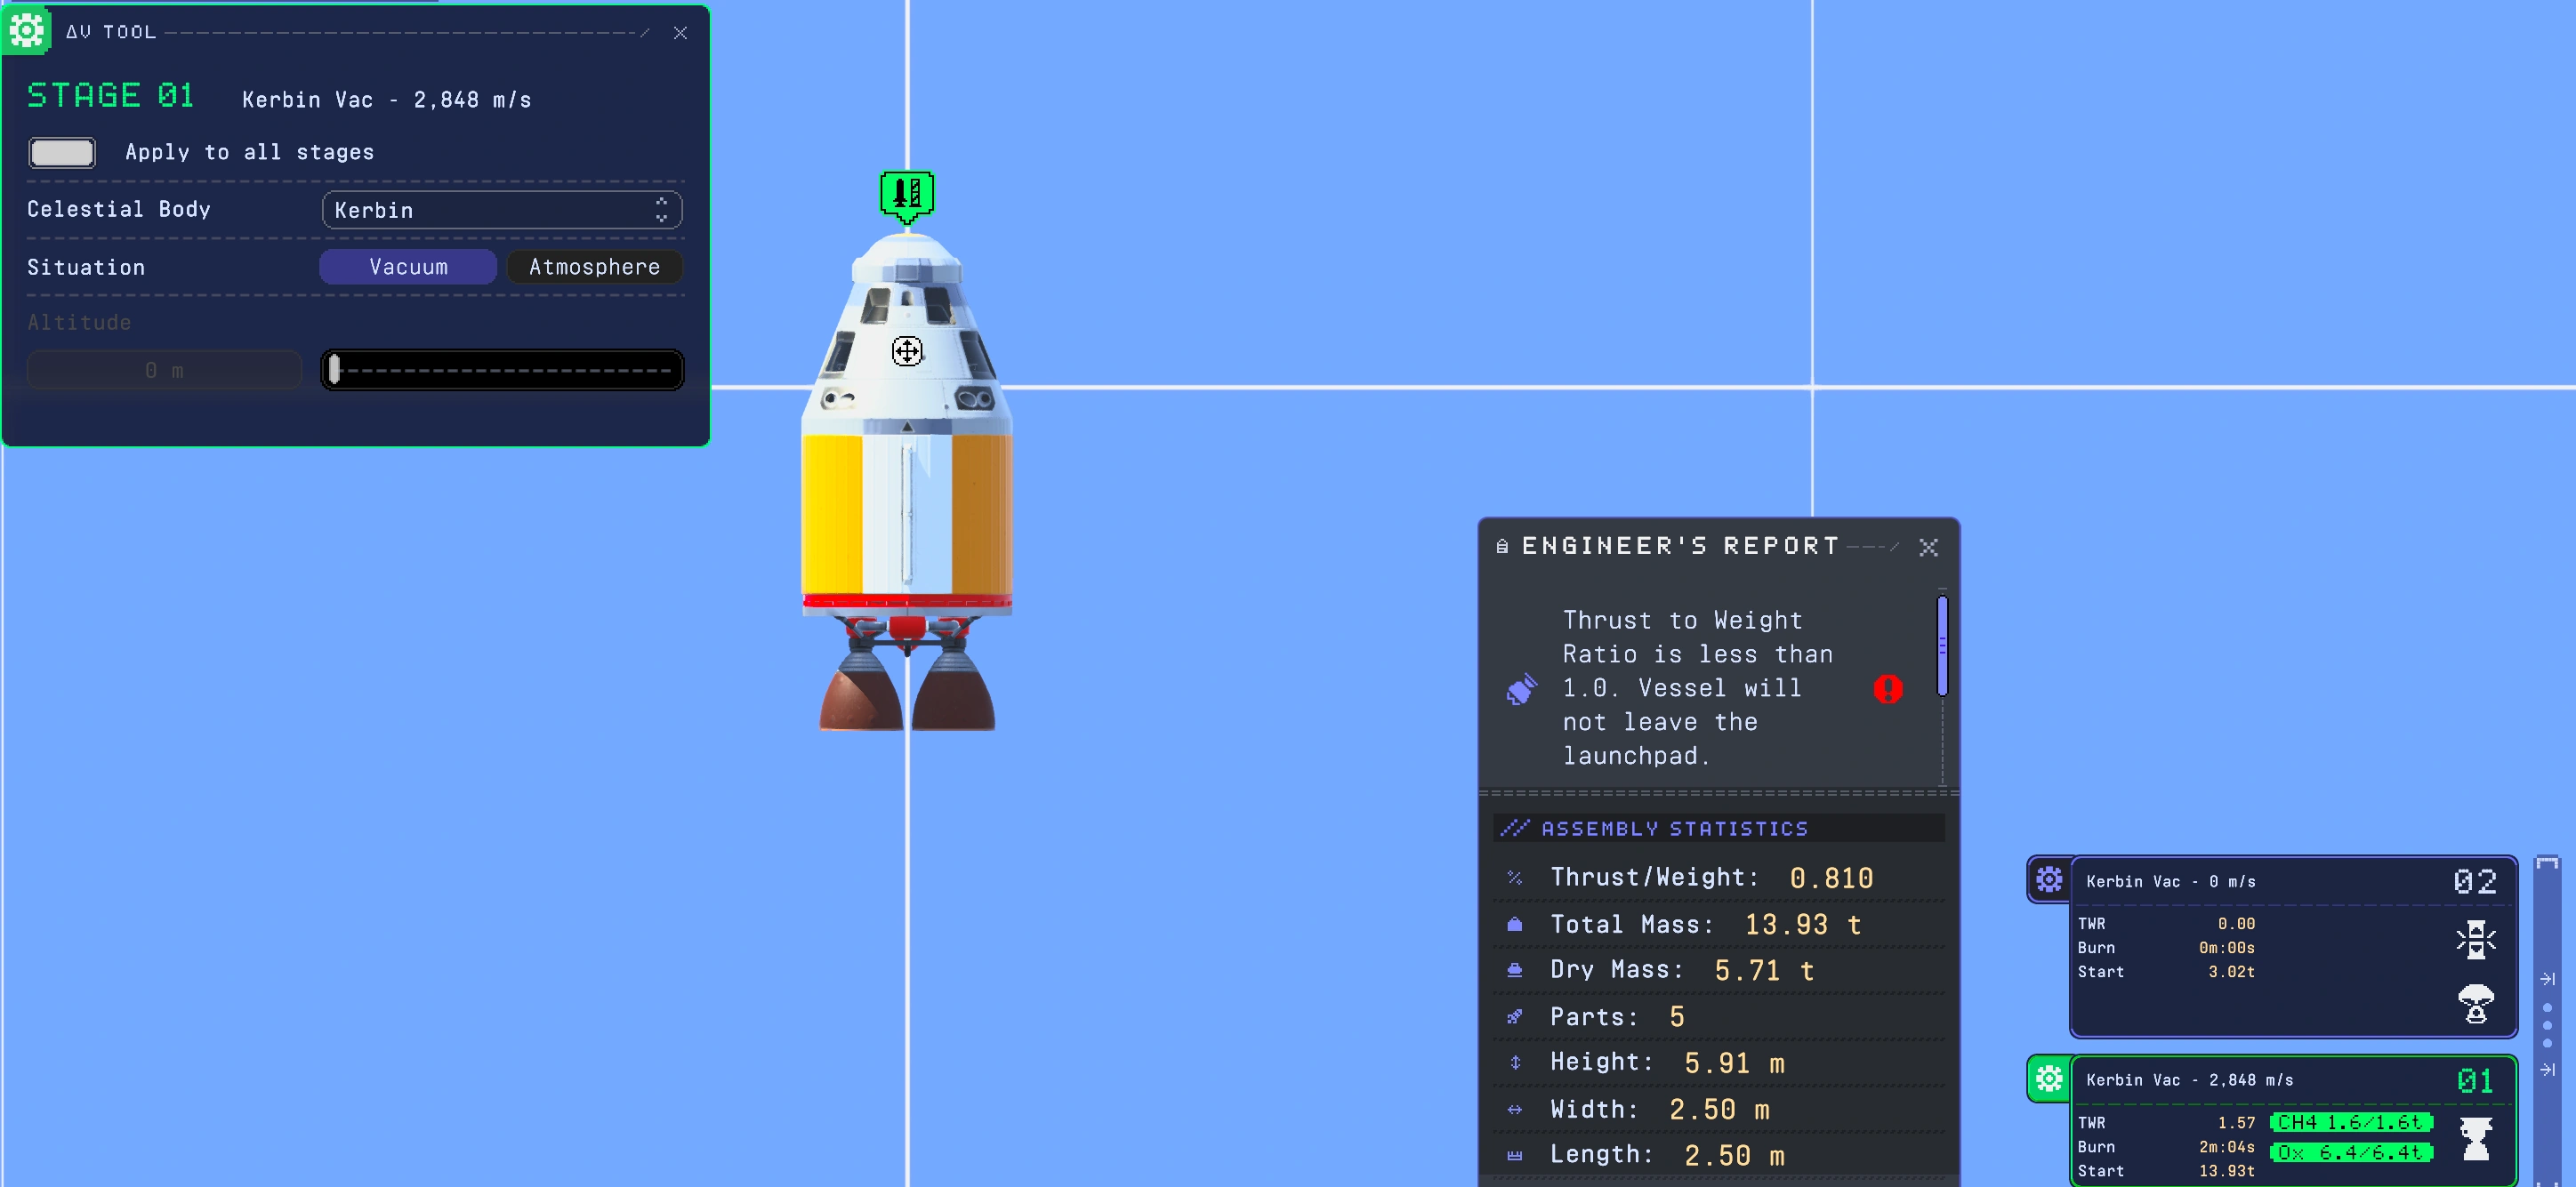Screen dimensions: 2576x1187
Task: Set situation to Vacuum
Action: click(x=408, y=267)
